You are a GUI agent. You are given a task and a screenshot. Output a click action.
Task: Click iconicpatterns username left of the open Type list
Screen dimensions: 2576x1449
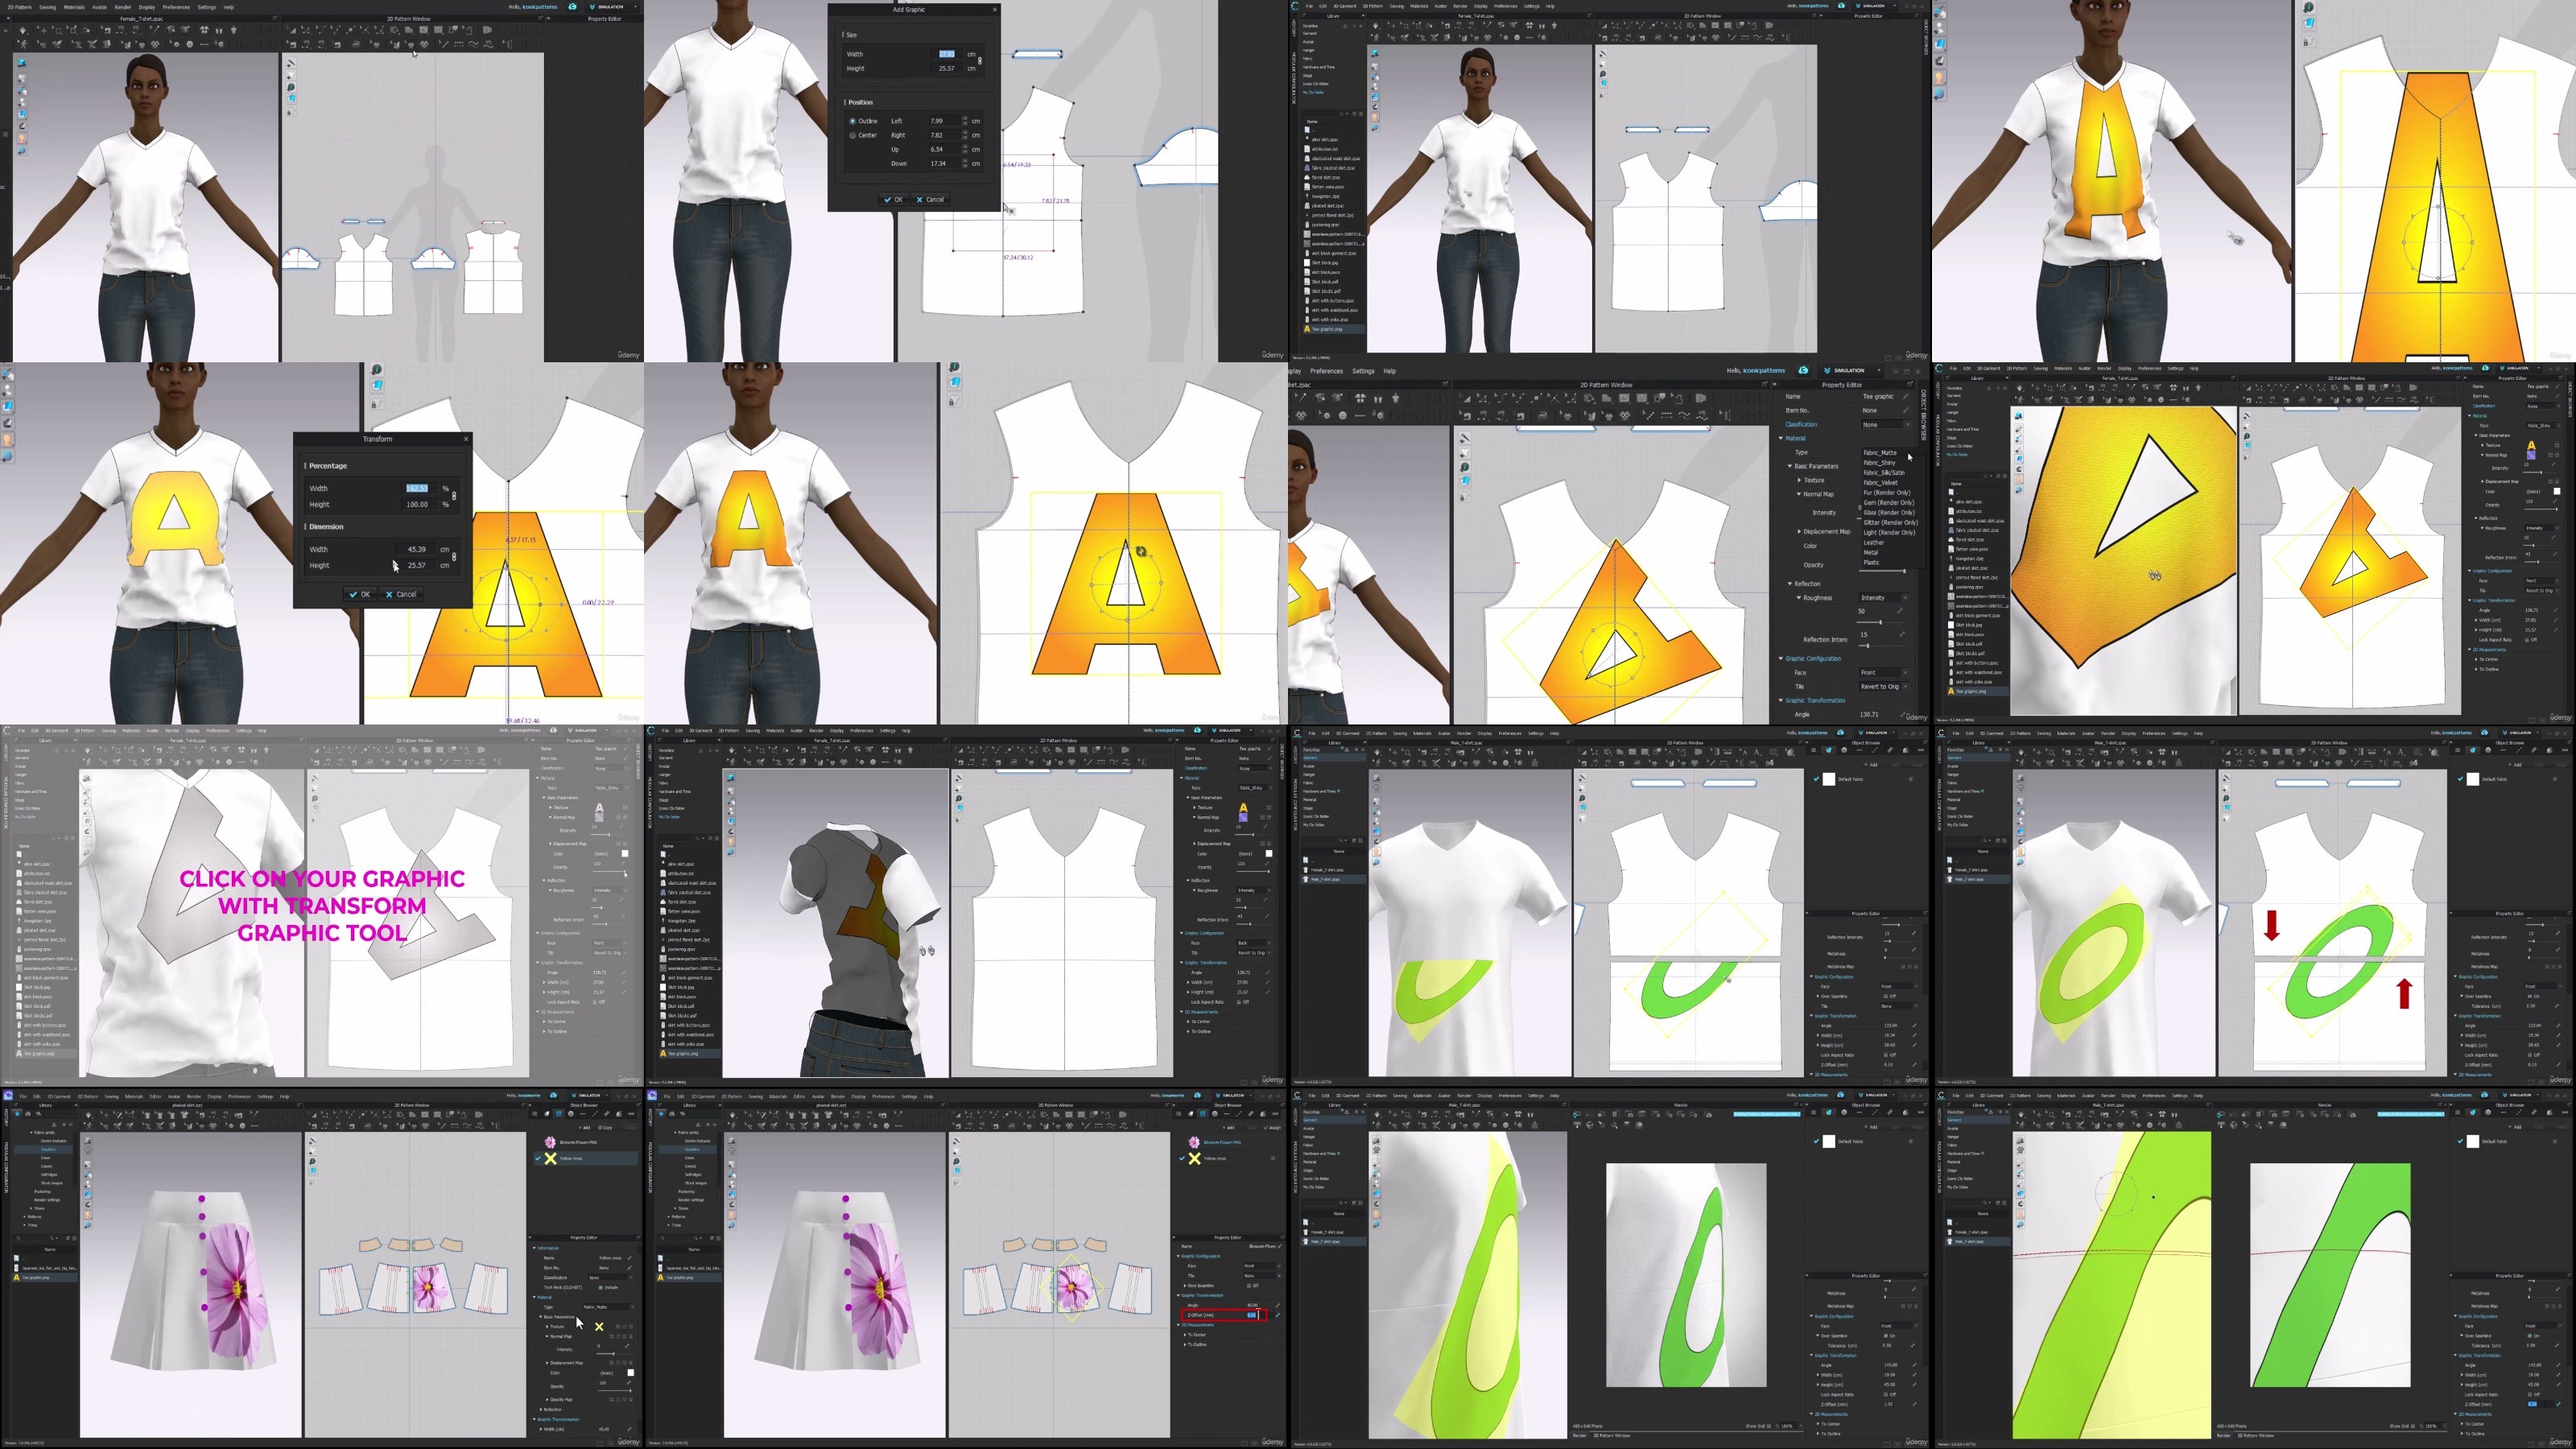point(1764,371)
